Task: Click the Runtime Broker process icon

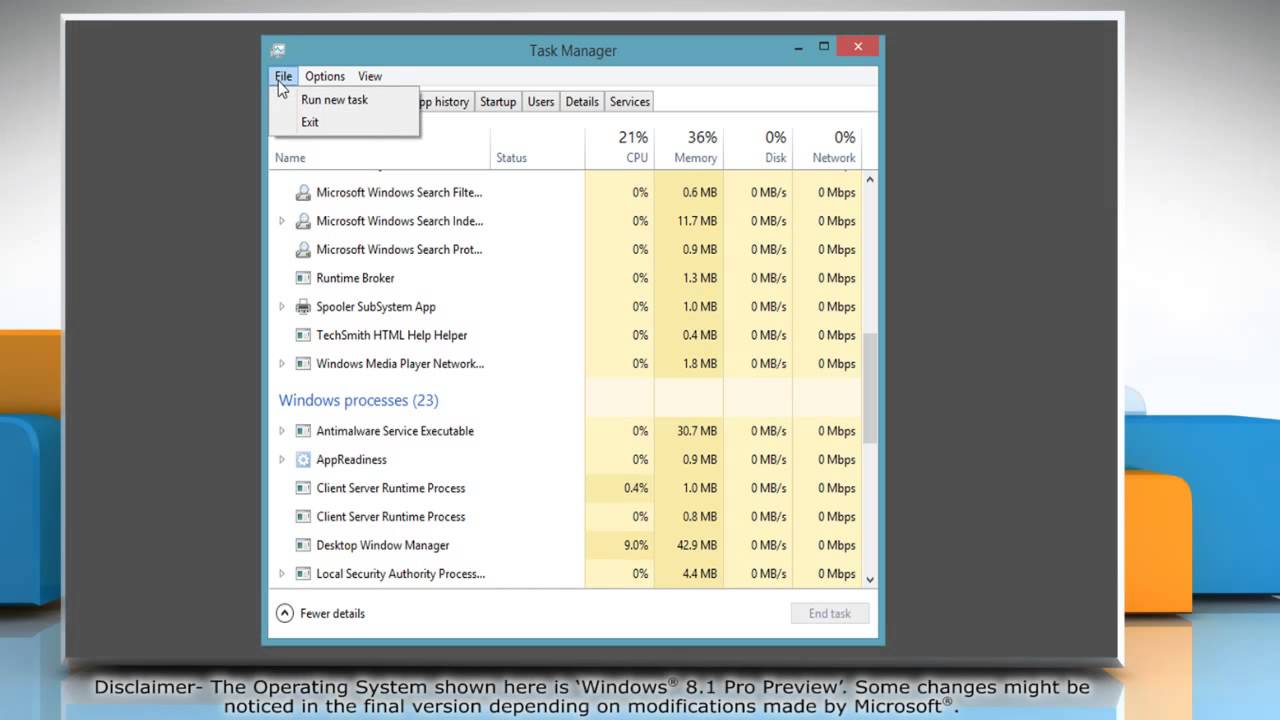Action: click(x=303, y=278)
